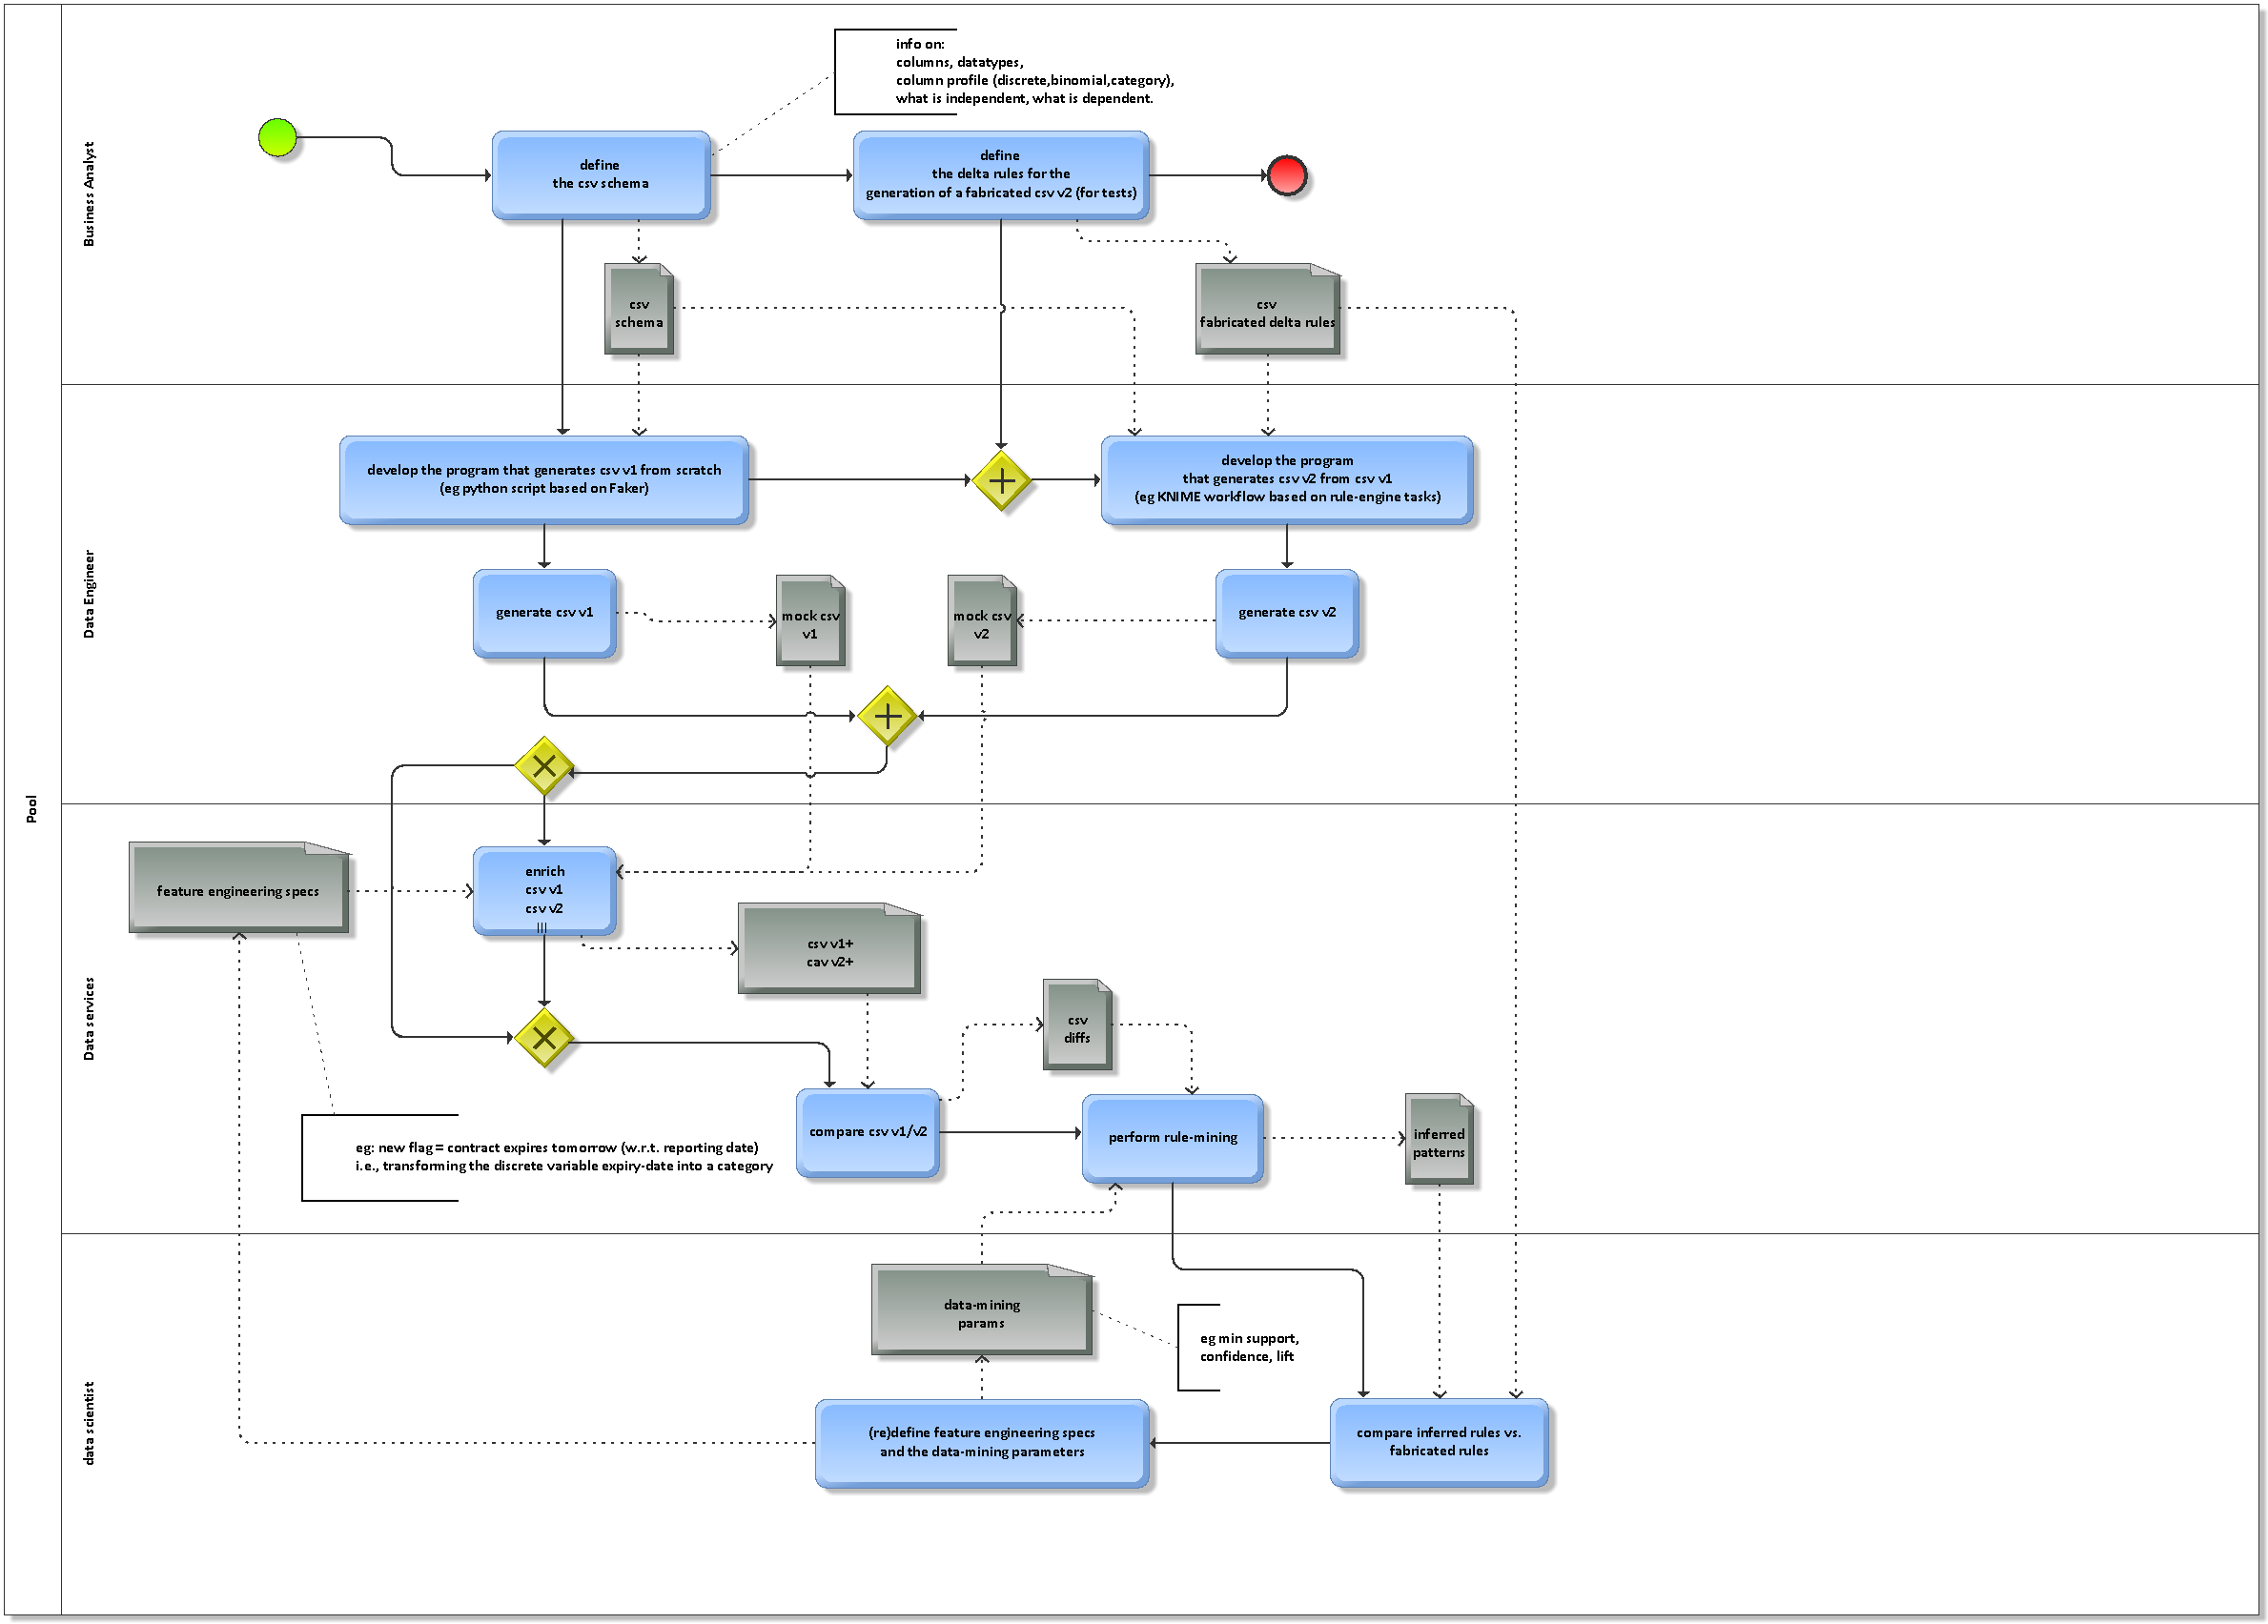Expand the data scientist lane label
Image resolution: width=2268 pixels, height=1624 pixels.
coord(89,1420)
